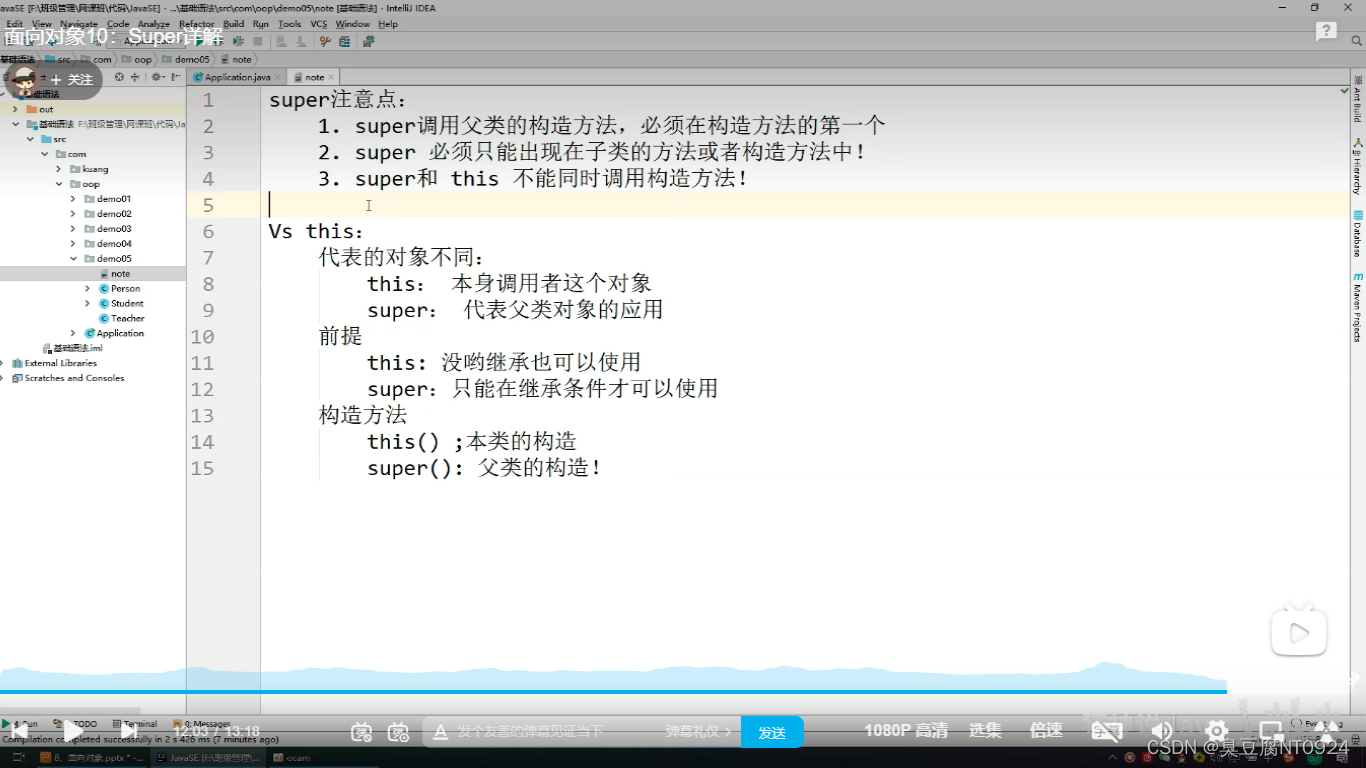Open the Edit menu
The image size is (1366, 768).
pyautogui.click(x=14, y=24)
